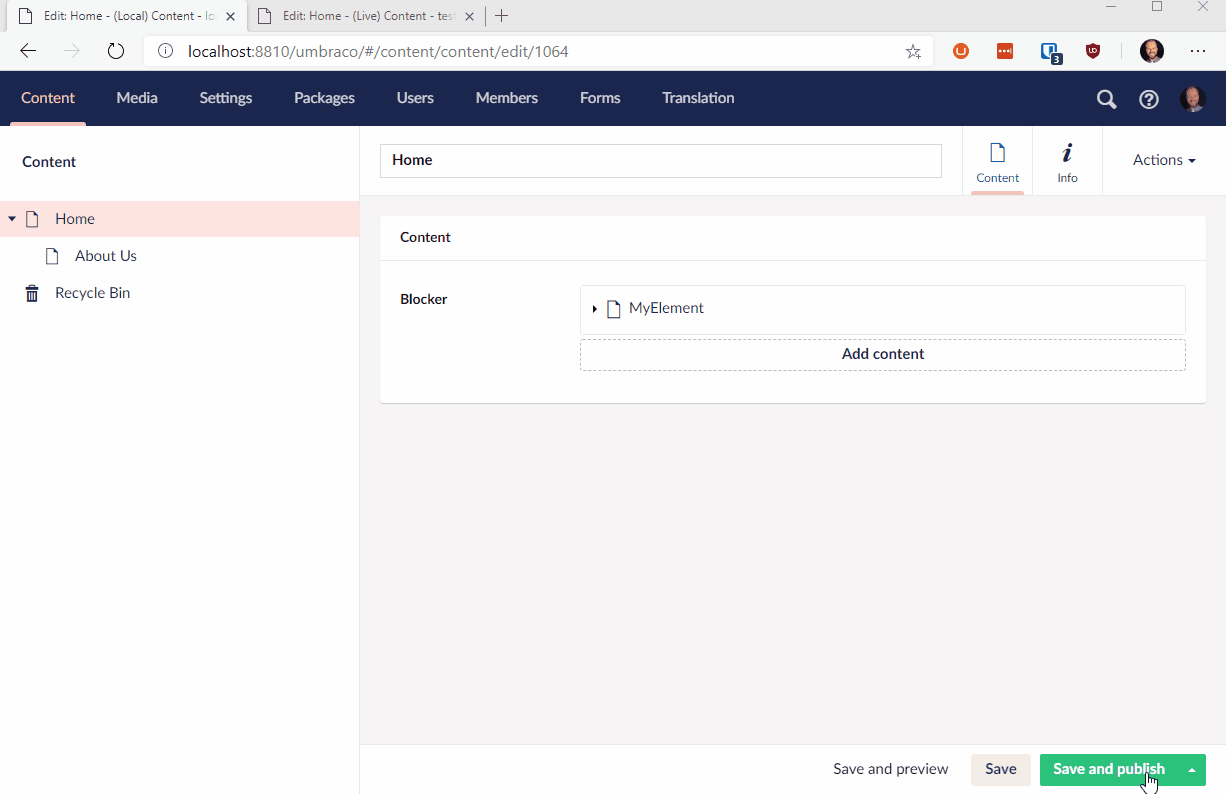
Task: Click the Add content button
Action: pos(882,354)
